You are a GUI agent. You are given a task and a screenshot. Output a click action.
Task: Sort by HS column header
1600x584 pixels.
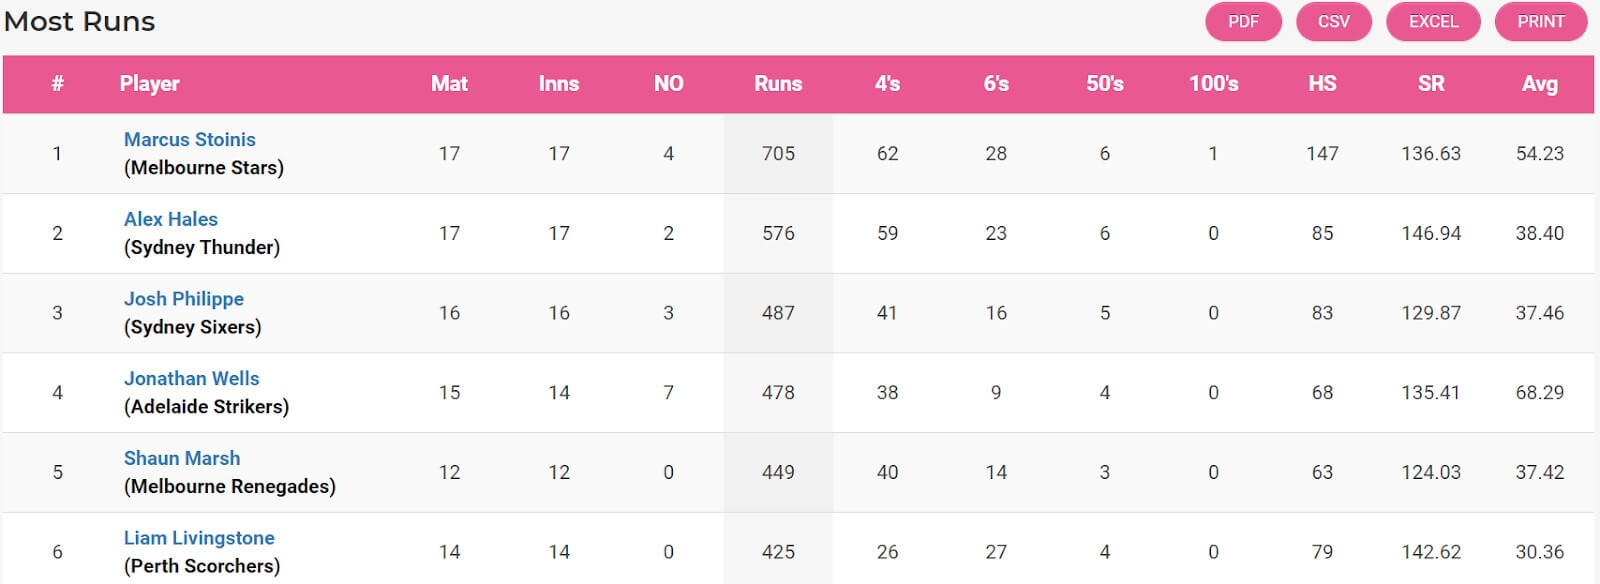pyautogui.click(x=1322, y=84)
